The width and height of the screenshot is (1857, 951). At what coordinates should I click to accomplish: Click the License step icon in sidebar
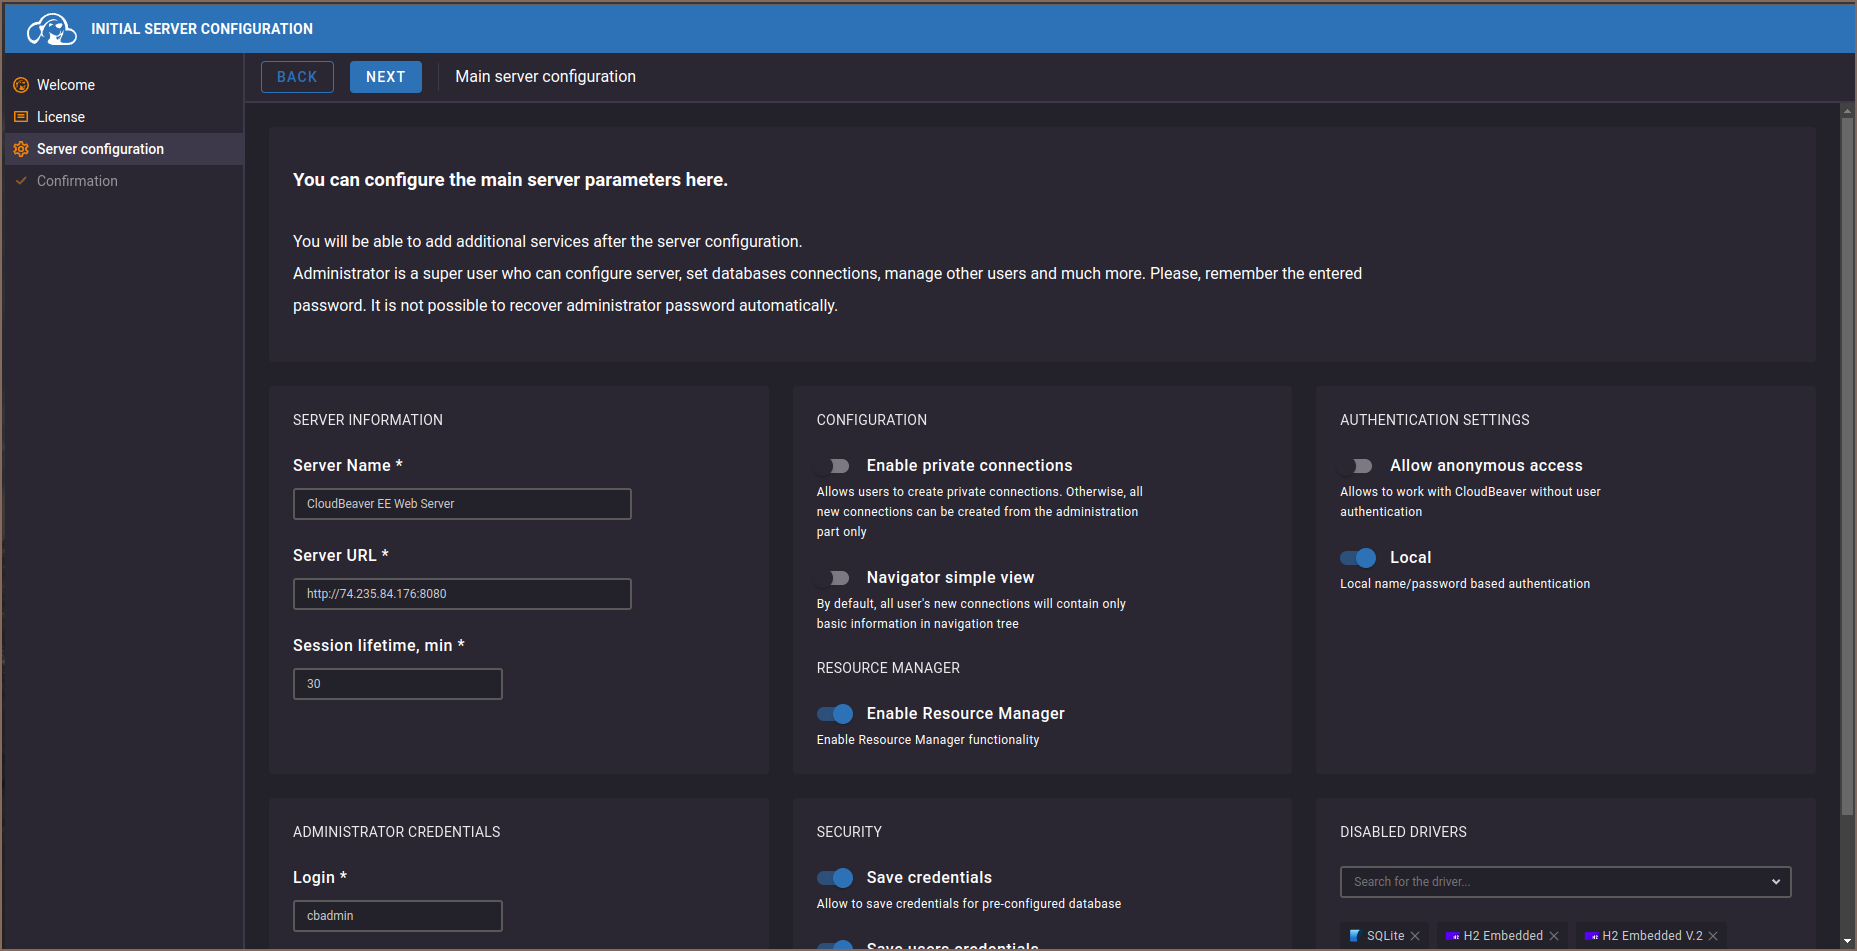coord(21,117)
